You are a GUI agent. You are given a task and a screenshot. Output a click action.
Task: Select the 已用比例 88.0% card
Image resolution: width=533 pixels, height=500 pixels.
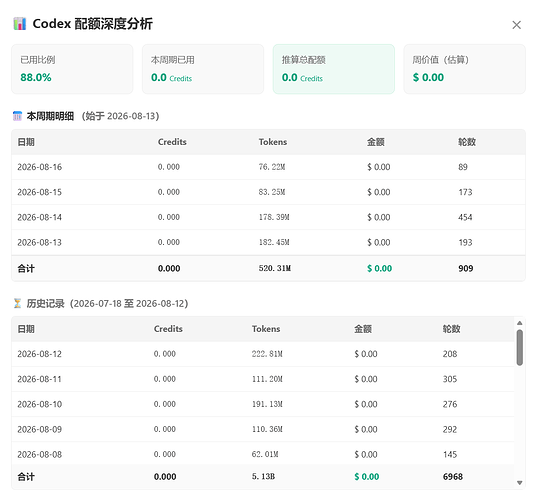[x=72, y=69]
